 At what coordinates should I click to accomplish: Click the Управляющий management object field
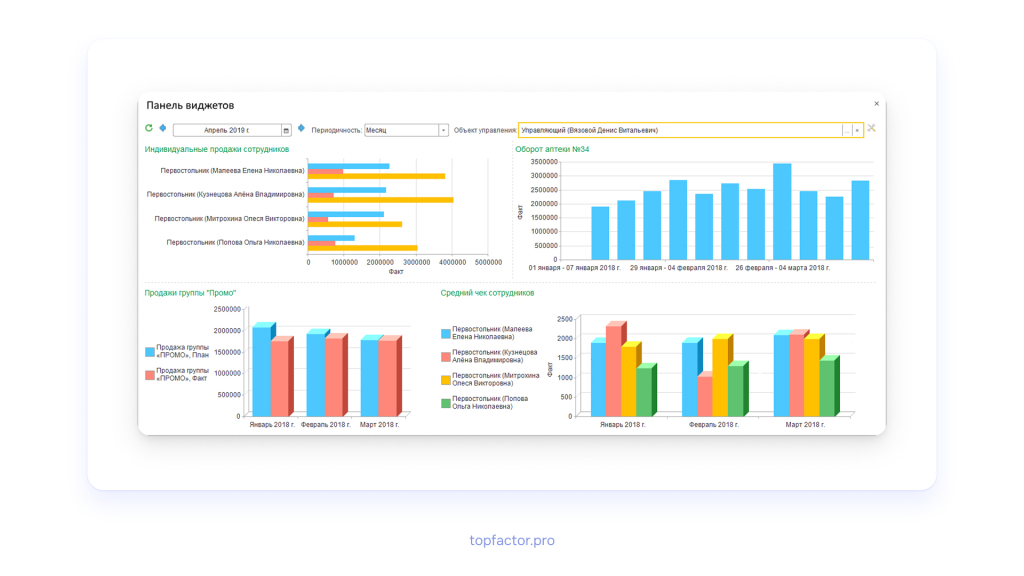[680, 131]
